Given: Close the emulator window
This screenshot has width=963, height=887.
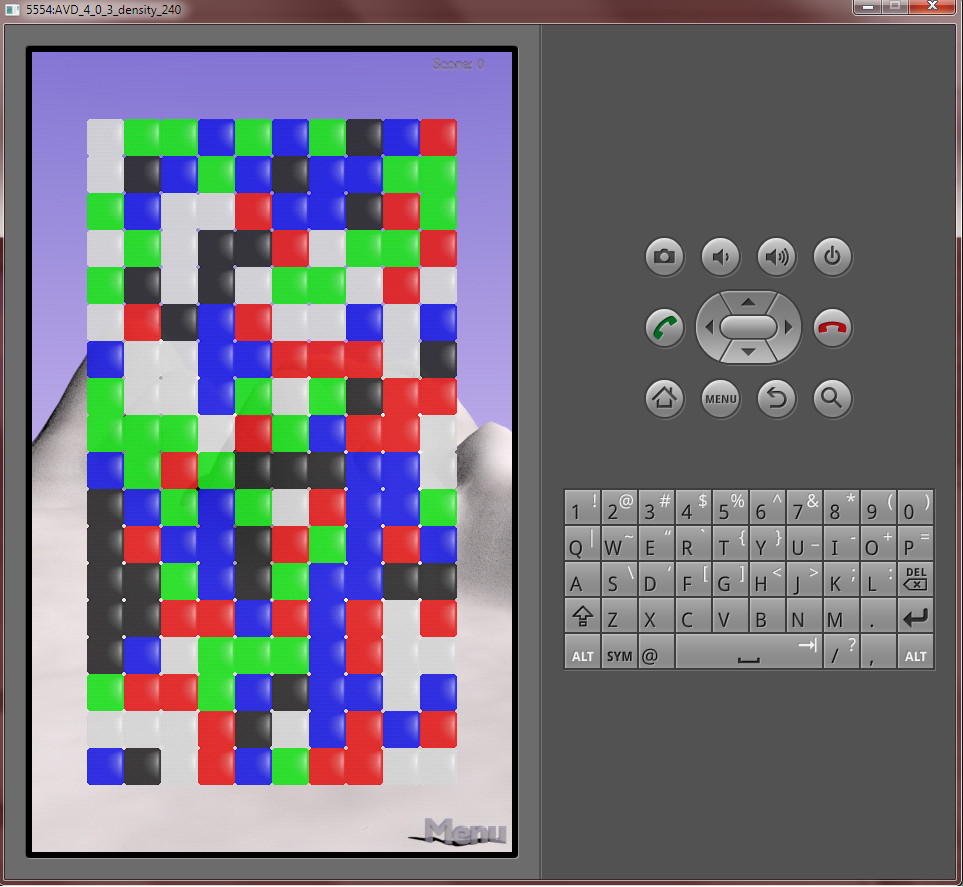Looking at the screenshot, I should pyautogui.click(x=932, y=6).
